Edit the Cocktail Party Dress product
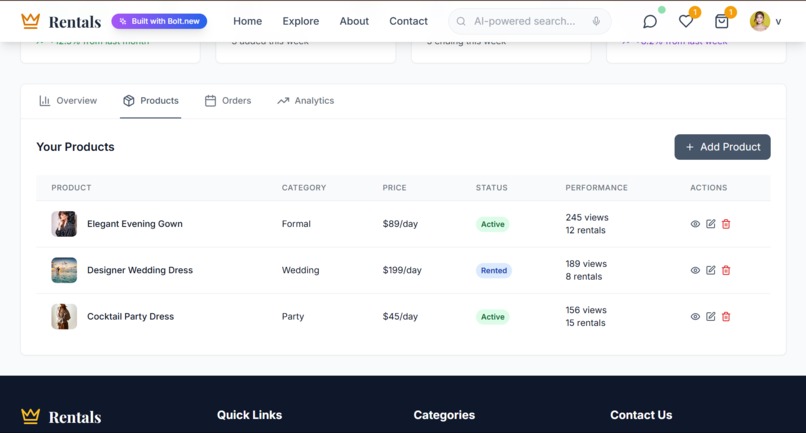This screenshot has width=806, height=433. [x=710, y=316]
